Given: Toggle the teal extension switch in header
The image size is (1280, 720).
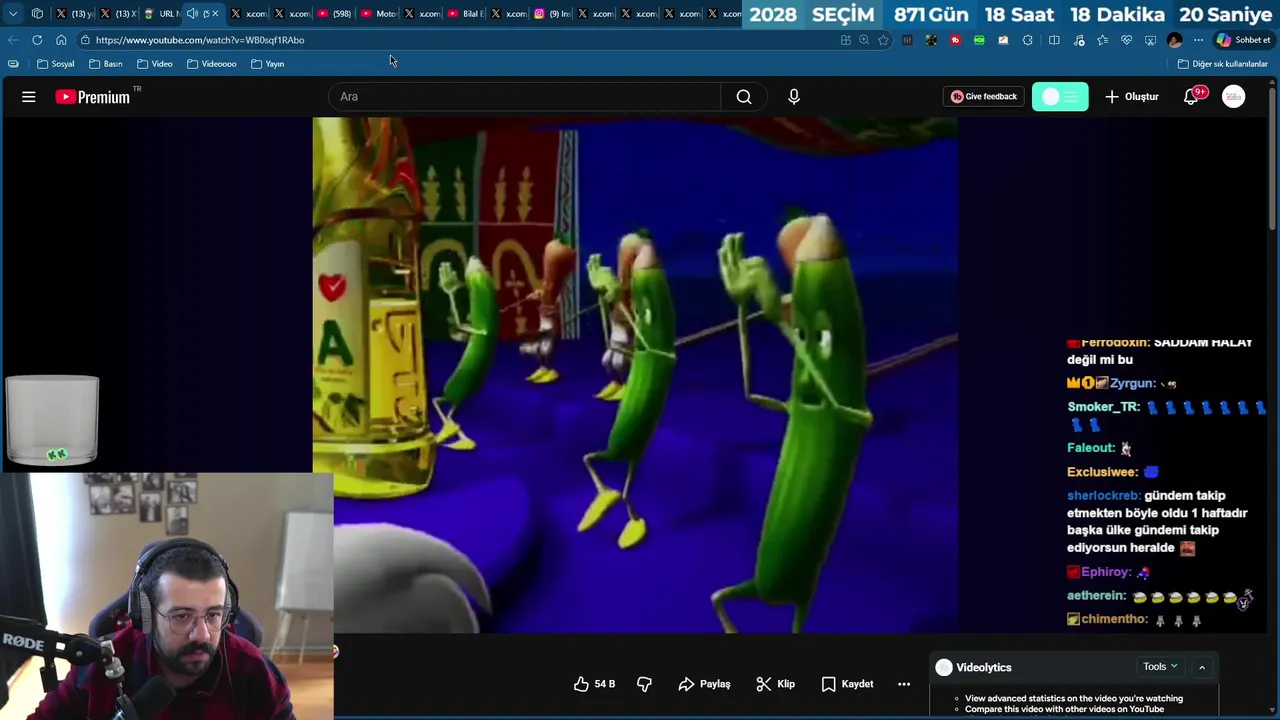Looking at the screenshot, I should pyautogui.click(x=1060, y=97).
